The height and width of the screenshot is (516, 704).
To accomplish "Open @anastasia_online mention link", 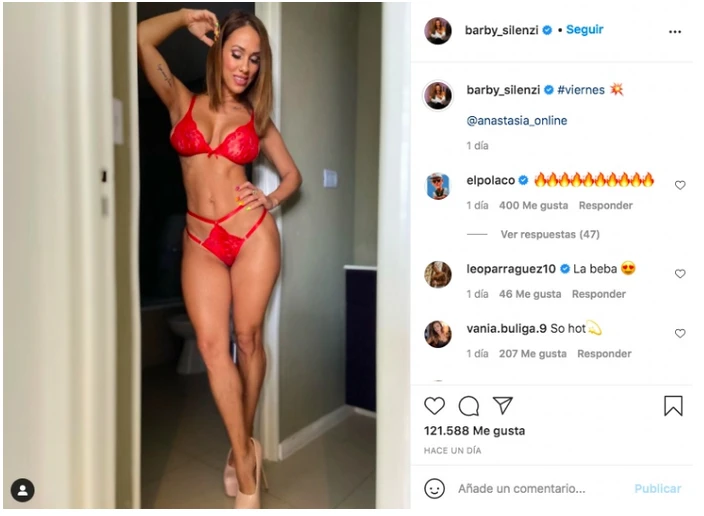I will pyautogui.click(x=517, y=120).
